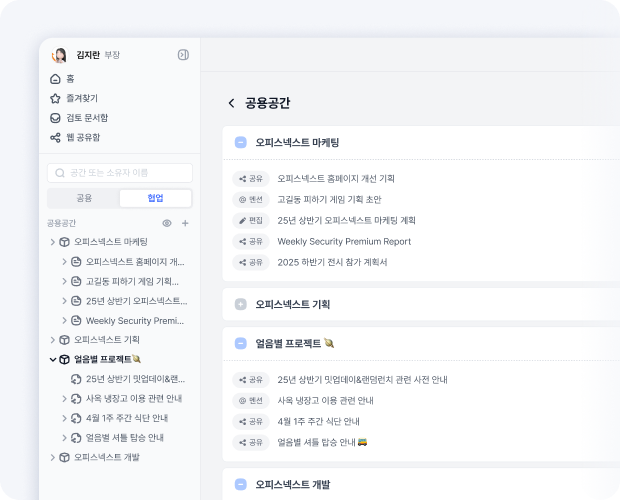This screenshot has width=620, height=500.
Task: Collapse the 오피스넥스트 마케팅 section card
Action: (x=240, y=143)
